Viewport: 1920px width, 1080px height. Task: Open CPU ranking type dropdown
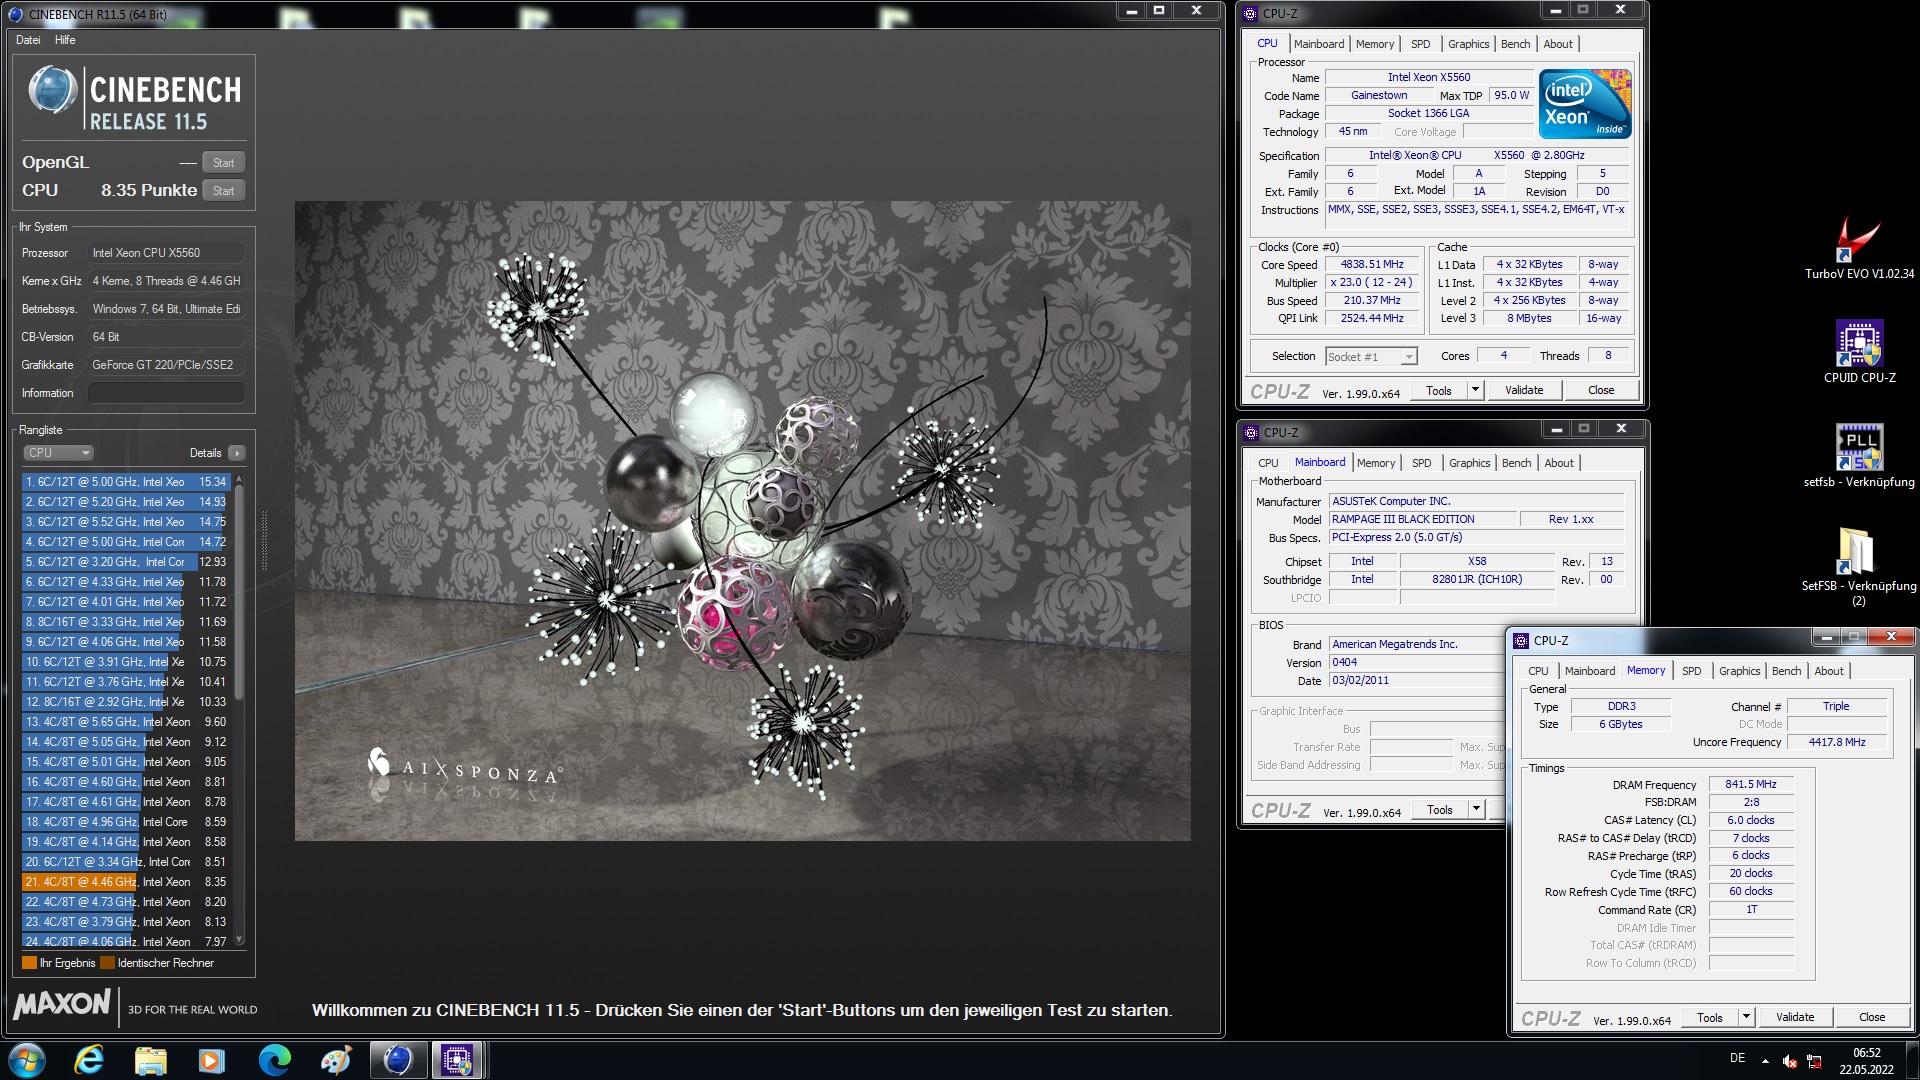click(58, 453)
